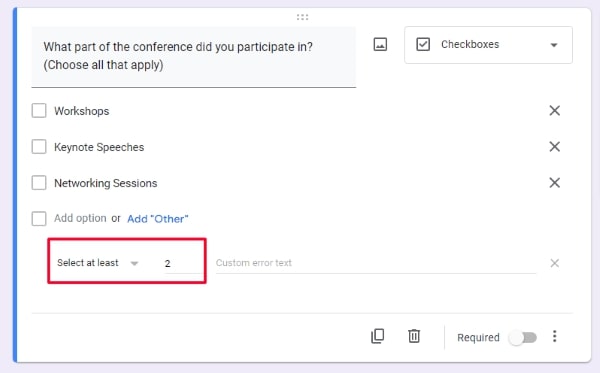The image size is (600, 373).
Task: Remove the response validation rule
Action: click(554, 263)
